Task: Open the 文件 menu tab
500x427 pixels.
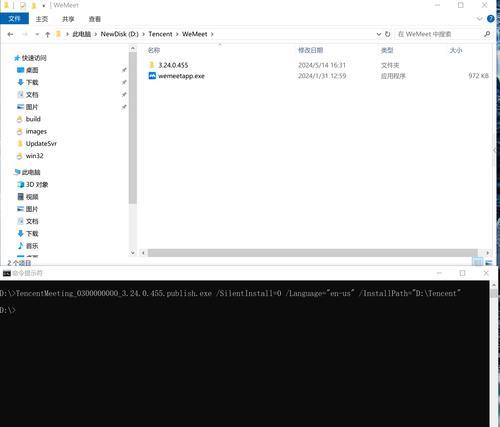Action: pos(14,19)
